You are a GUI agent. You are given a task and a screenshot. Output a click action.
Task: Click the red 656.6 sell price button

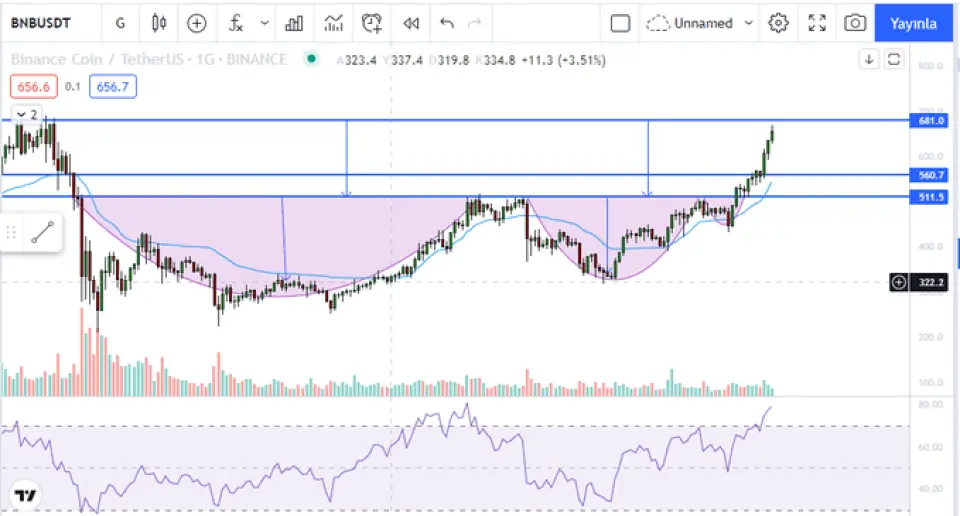pyautogui.click(x=34, y=87)
